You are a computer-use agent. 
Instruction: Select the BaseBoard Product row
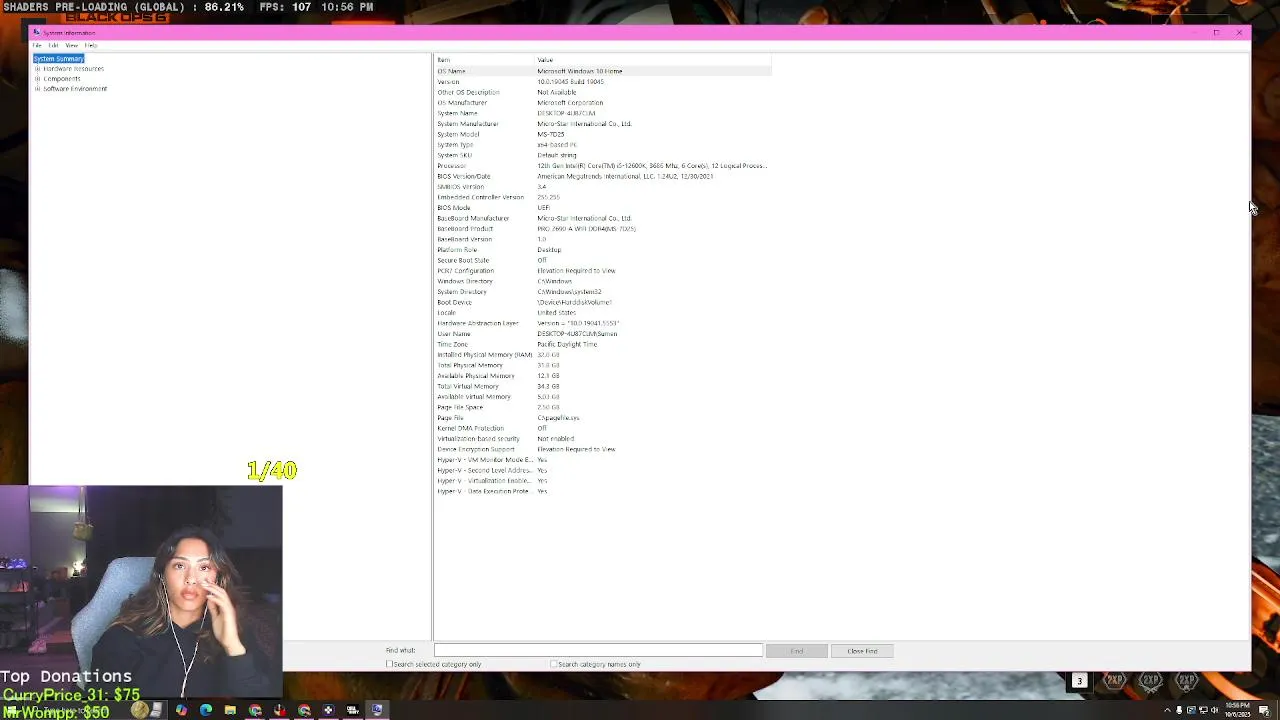(x=603, y=229)
